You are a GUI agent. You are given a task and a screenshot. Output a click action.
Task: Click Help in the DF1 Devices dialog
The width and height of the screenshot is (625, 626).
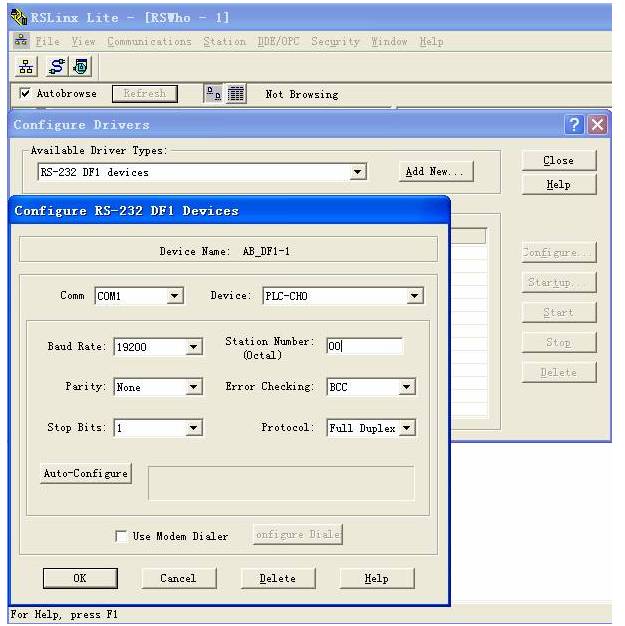(x=377, y=578)
